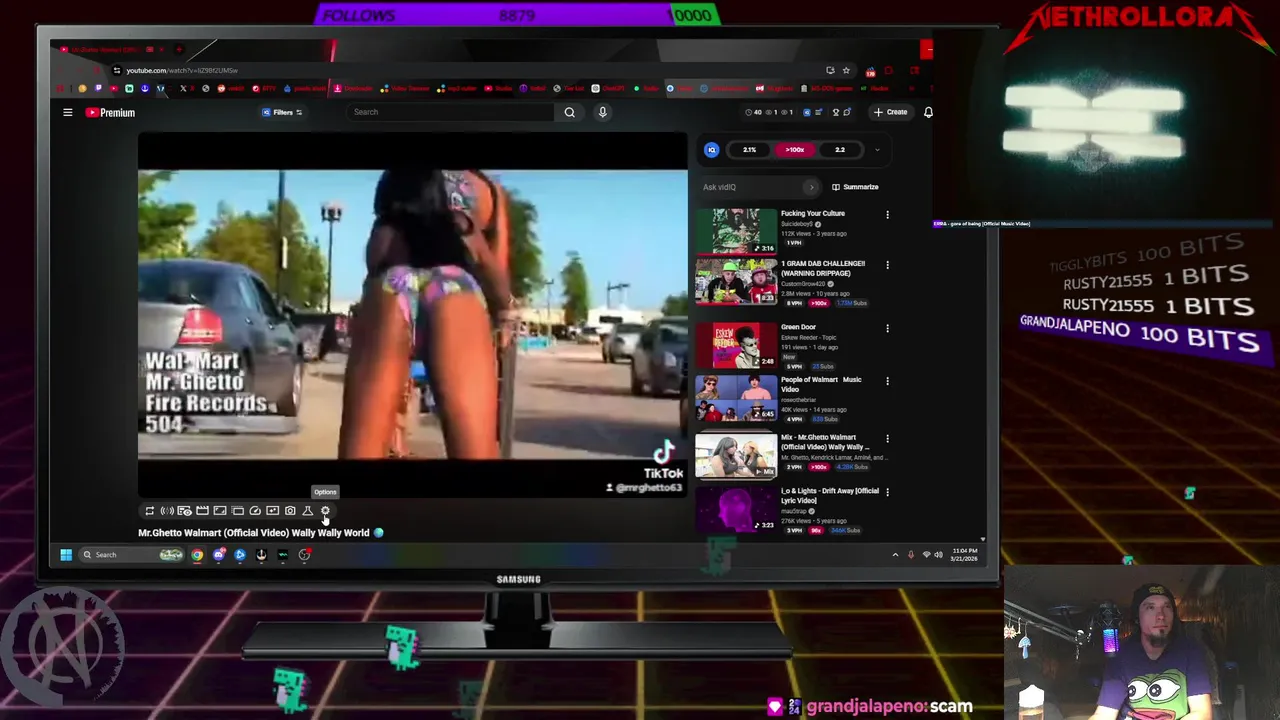Select the 2.2 vidIQ score pill
The width and height of the screenshot is (1280, 720).
[x=840, y=150]
